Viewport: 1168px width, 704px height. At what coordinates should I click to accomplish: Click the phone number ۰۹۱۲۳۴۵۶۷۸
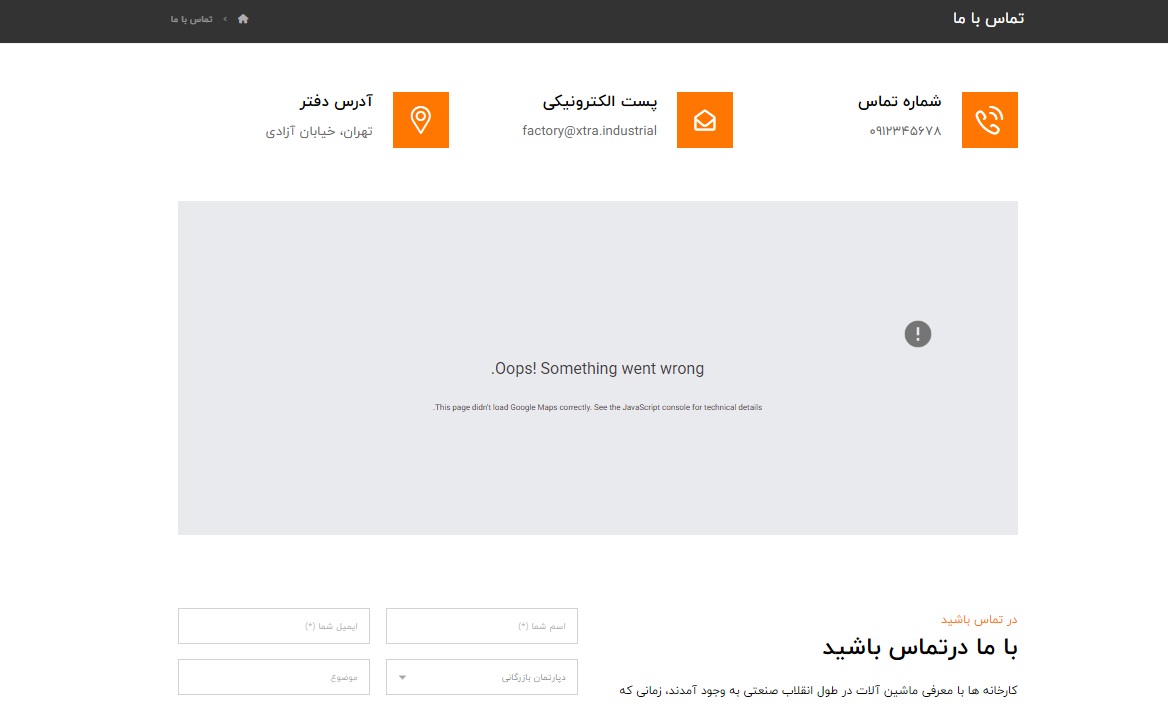(x=905, y=131)
